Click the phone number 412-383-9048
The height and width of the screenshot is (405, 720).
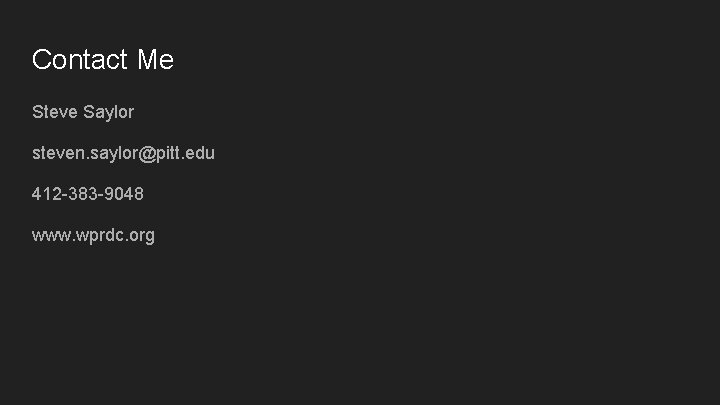tap(87, 194)
